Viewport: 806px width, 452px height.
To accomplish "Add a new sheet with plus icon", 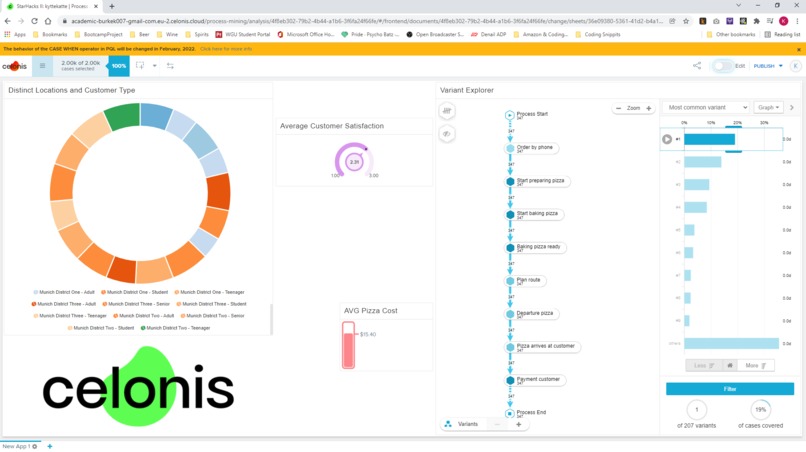I will point(50,446).
